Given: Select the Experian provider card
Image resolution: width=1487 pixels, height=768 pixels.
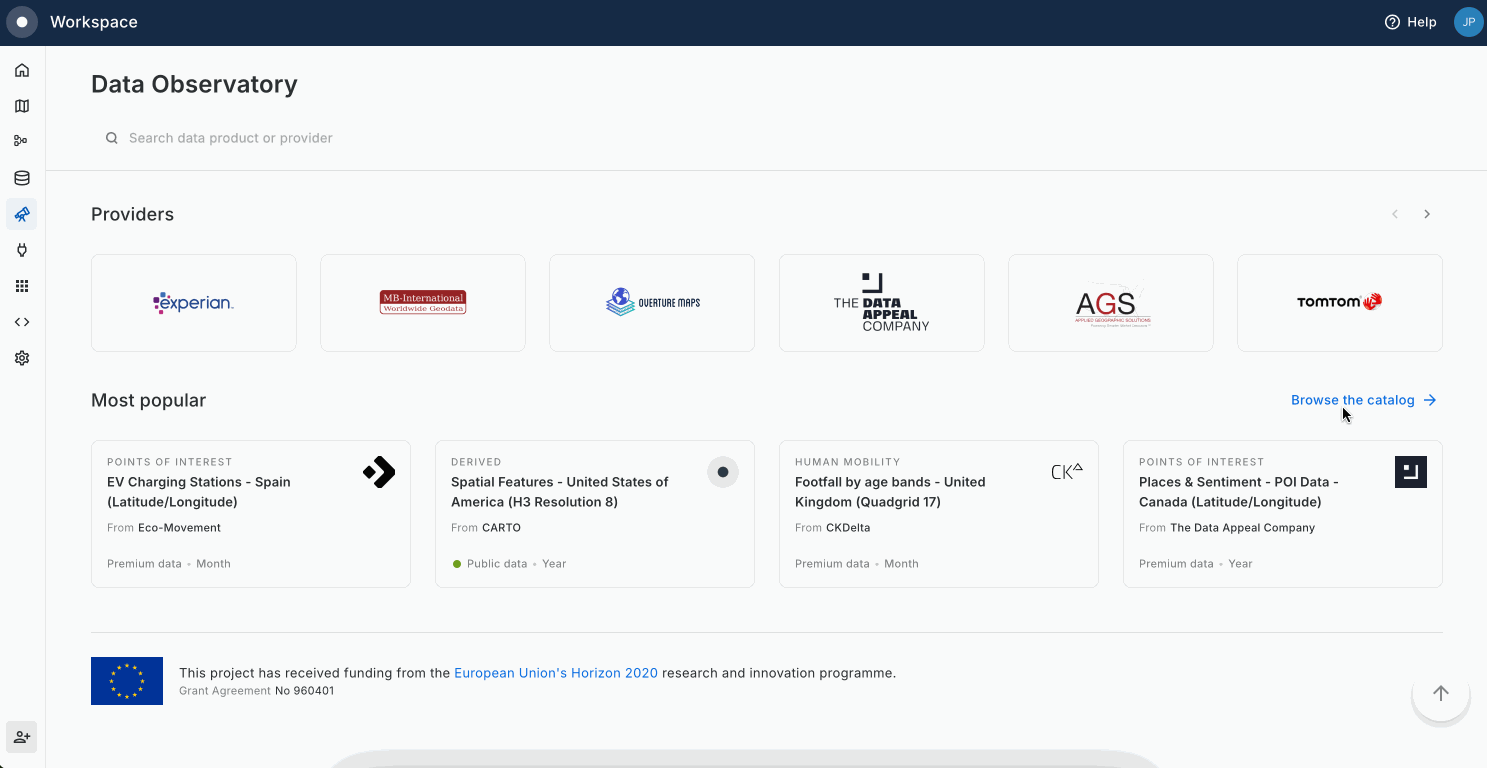Looking at the screenshot, I should 194,303.
